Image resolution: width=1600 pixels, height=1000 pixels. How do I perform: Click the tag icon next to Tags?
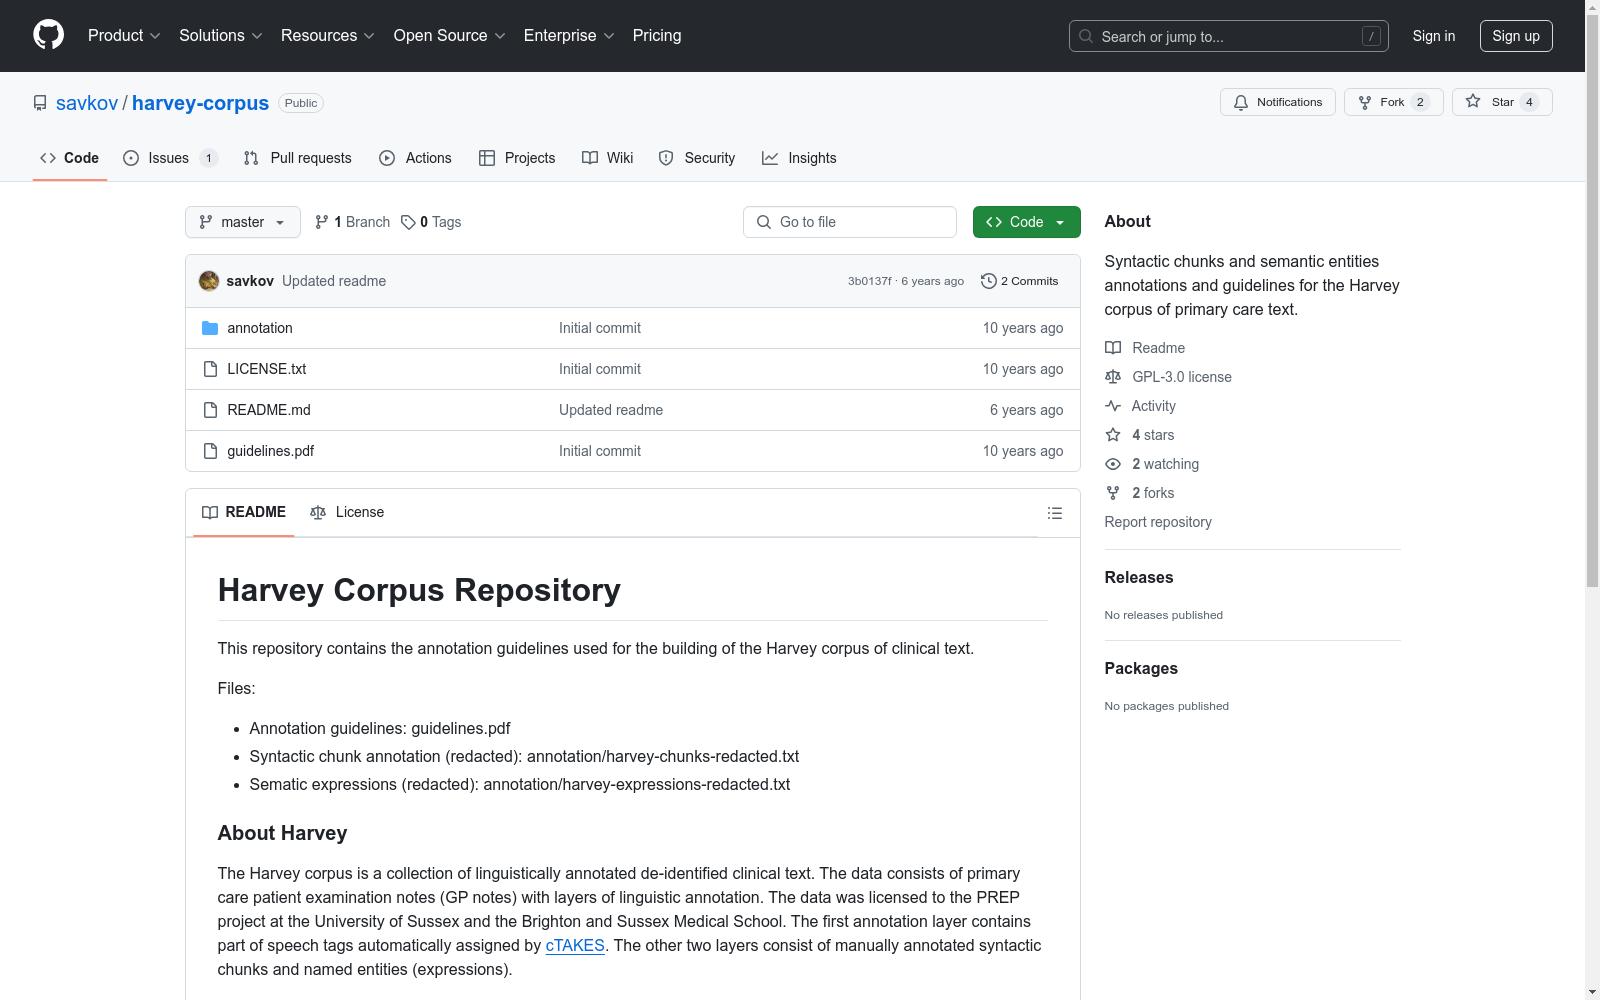coord(408,222)
